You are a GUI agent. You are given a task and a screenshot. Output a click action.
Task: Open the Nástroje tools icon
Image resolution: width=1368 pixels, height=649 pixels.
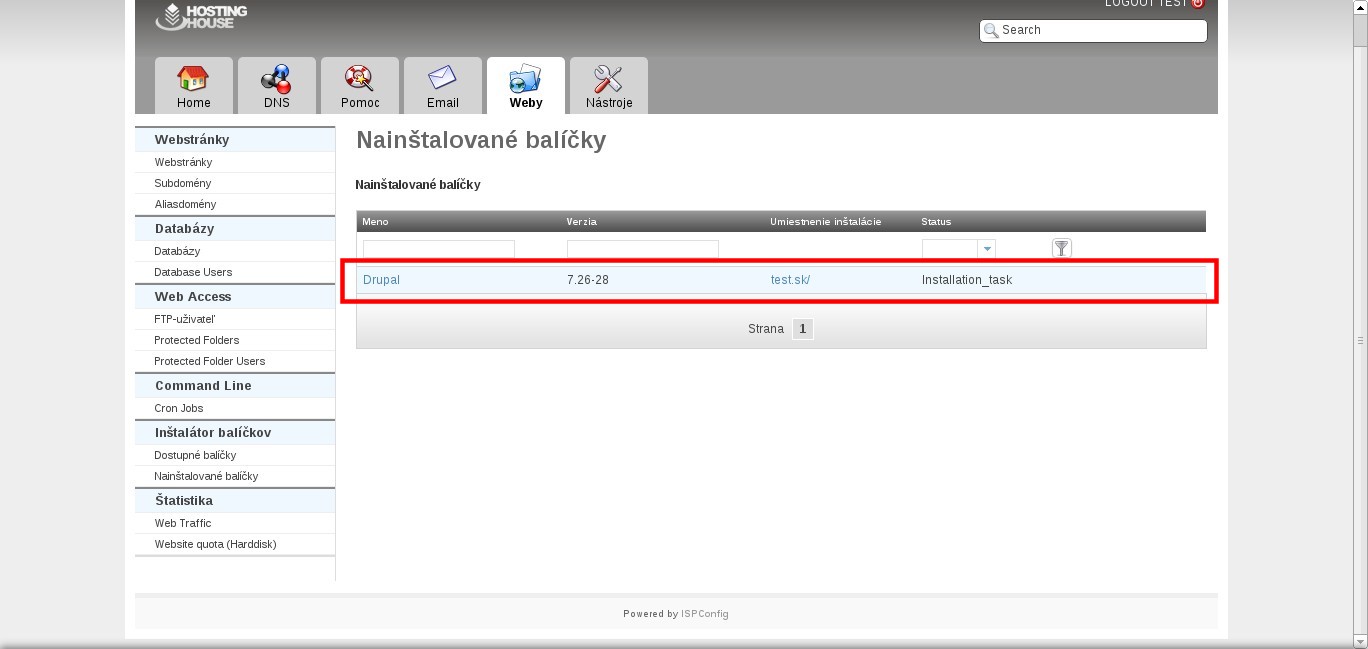pyautogui.click(x=608, y=79)
